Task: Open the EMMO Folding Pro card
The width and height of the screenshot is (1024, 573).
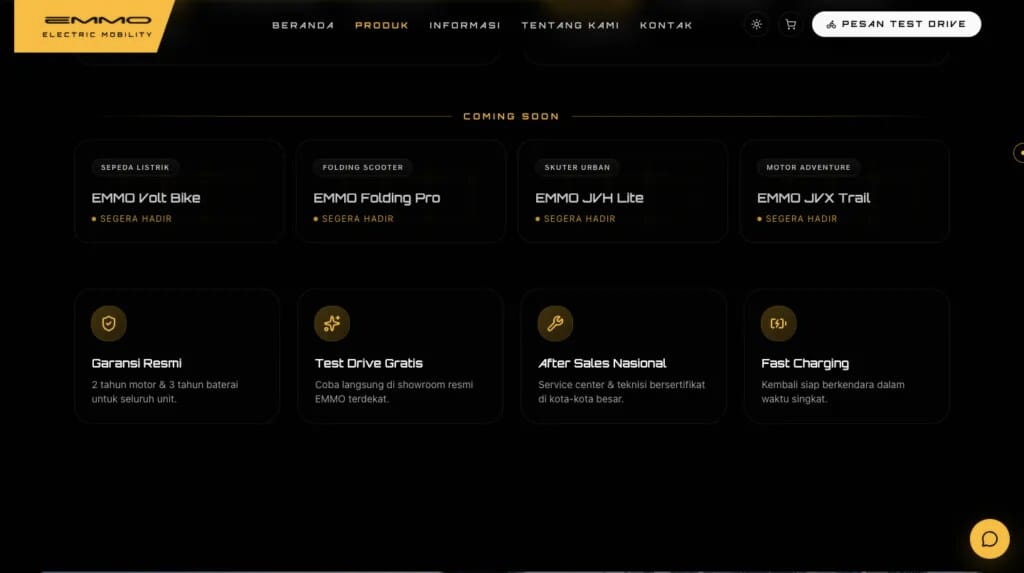Action: tap(401, 191)
